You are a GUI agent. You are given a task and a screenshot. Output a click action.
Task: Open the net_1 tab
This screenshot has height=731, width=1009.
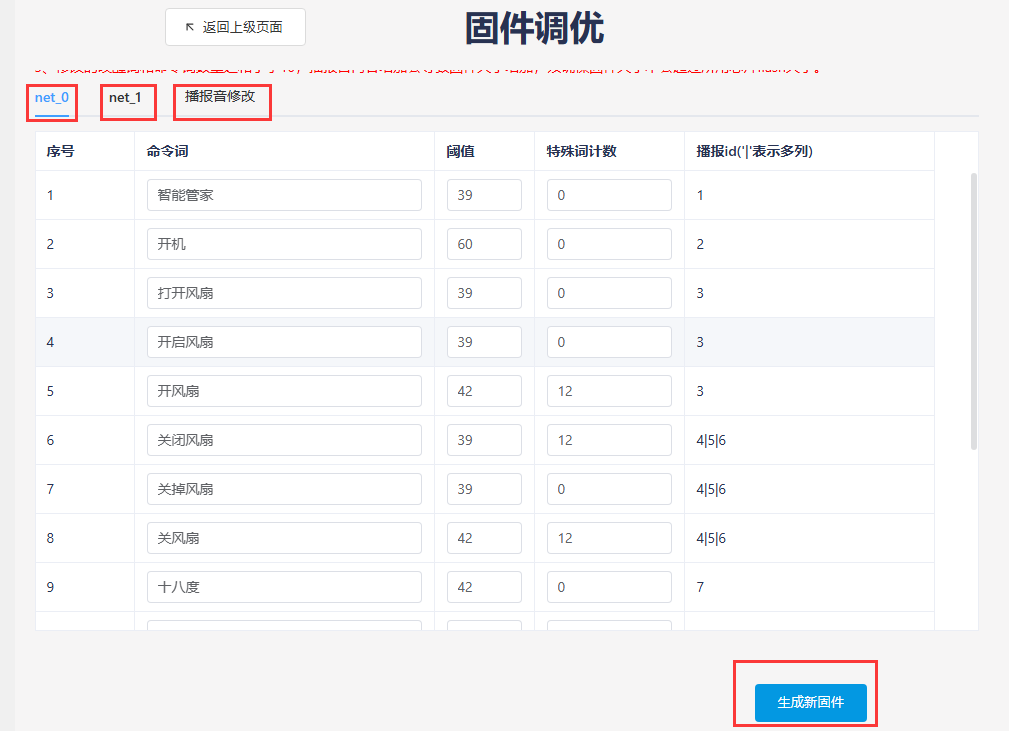(125, 98)
